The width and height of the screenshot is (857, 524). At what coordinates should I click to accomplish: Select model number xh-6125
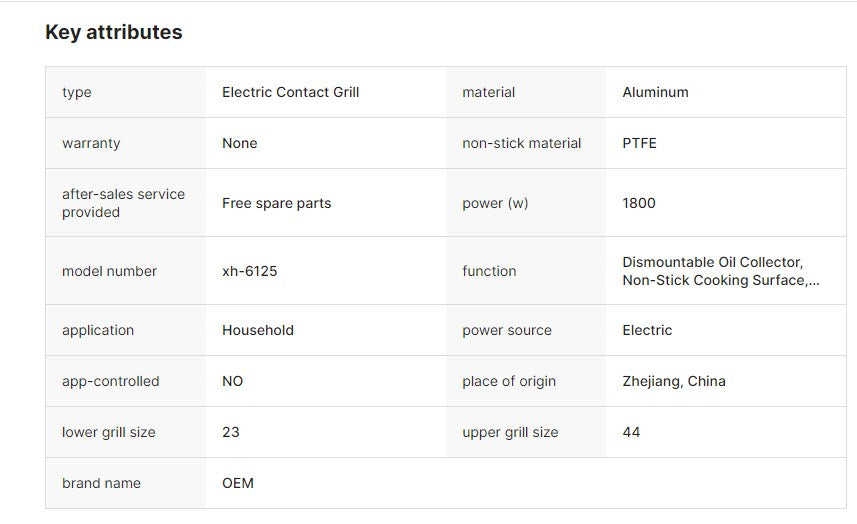(x=249, y=271)
